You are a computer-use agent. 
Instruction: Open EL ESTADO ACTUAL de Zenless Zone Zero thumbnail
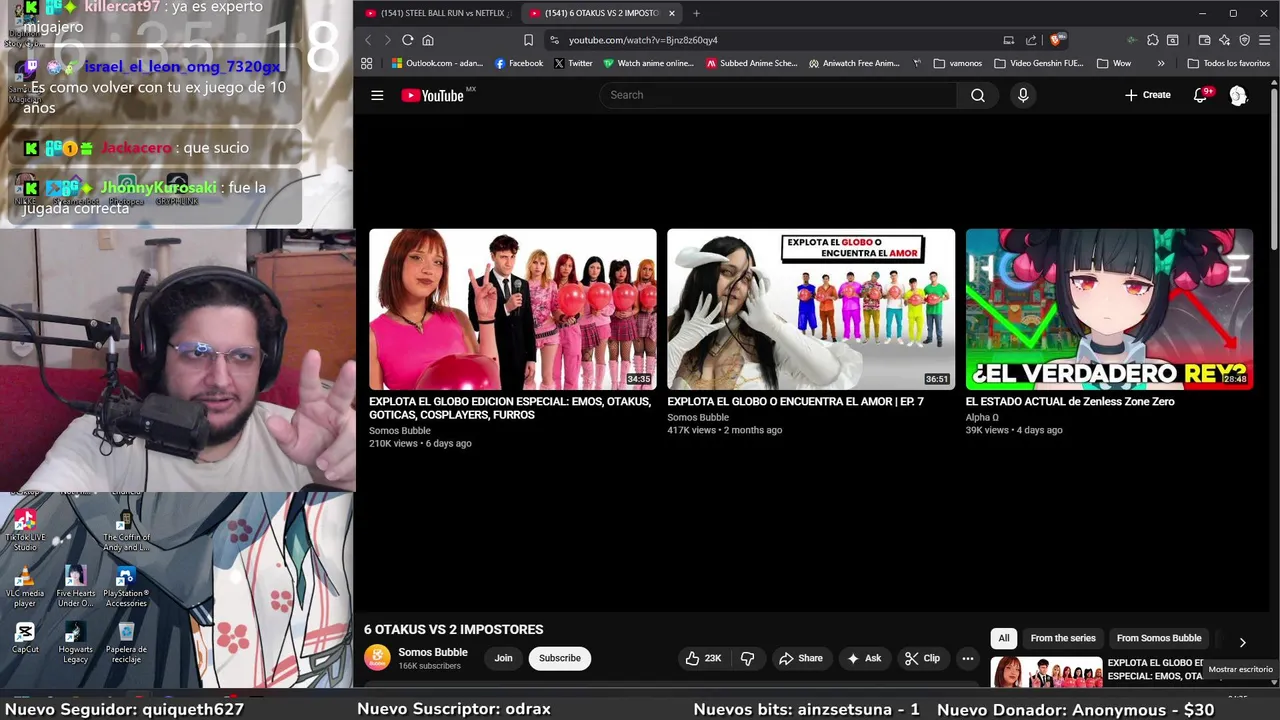(1109, 309)
